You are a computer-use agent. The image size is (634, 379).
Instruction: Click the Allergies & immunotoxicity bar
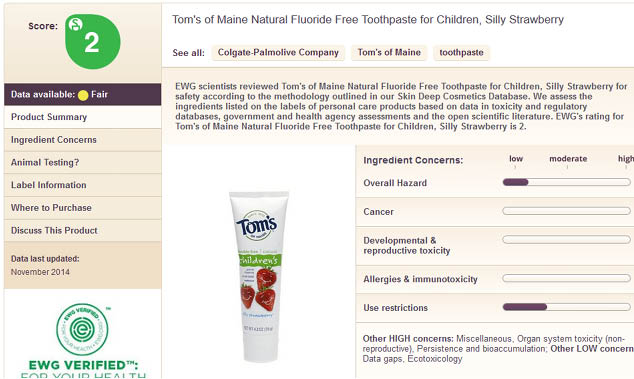click(566, 278)
